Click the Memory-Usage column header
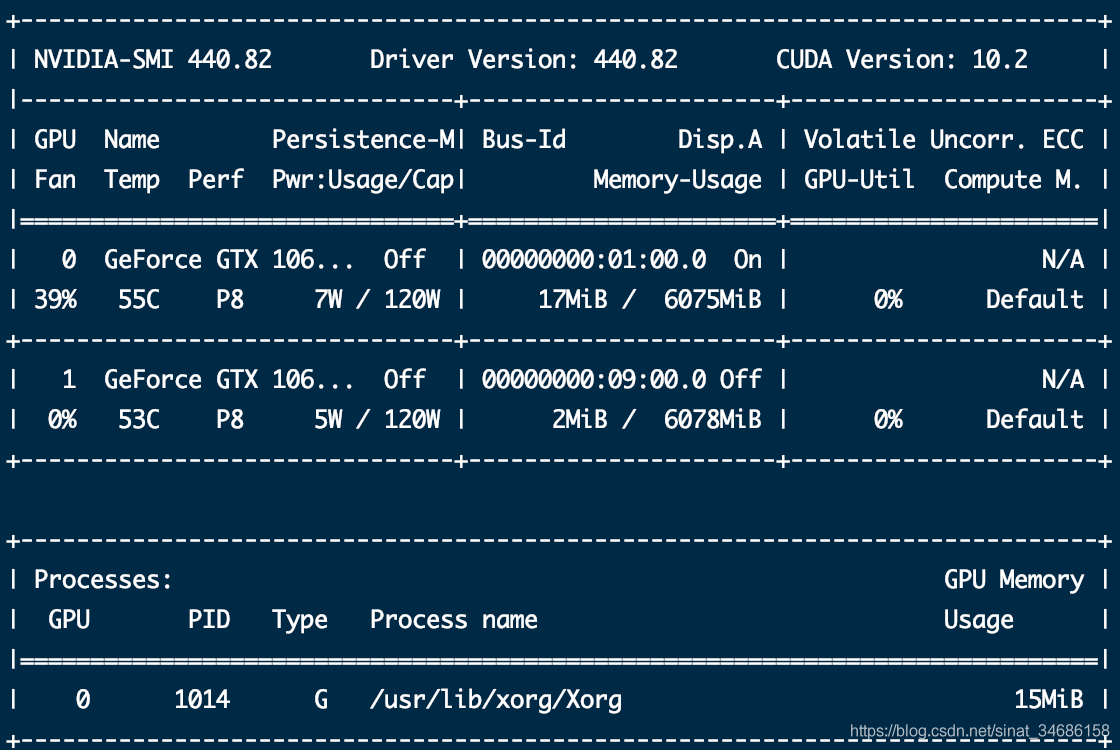Screen dimensions: 1120x750 point(677,180)
